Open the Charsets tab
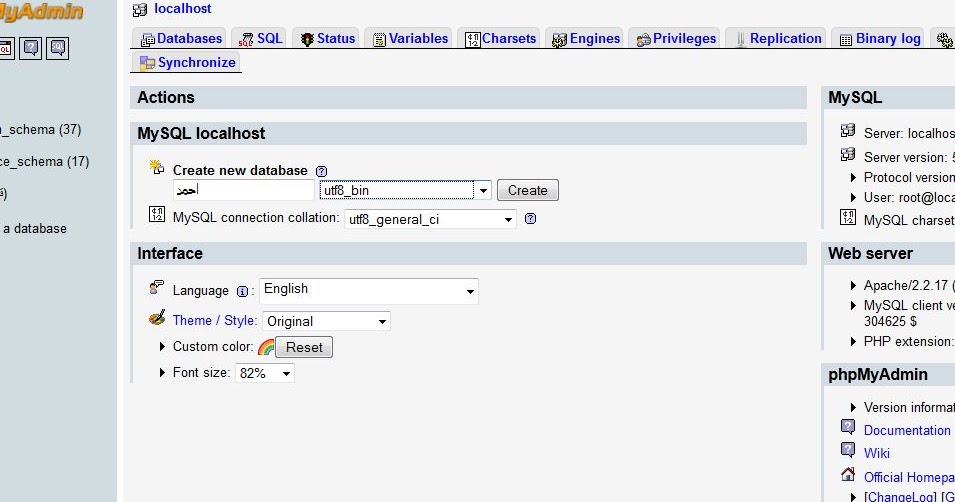The width and height of the screenshot is (955, 502). [x=501, y=38]
